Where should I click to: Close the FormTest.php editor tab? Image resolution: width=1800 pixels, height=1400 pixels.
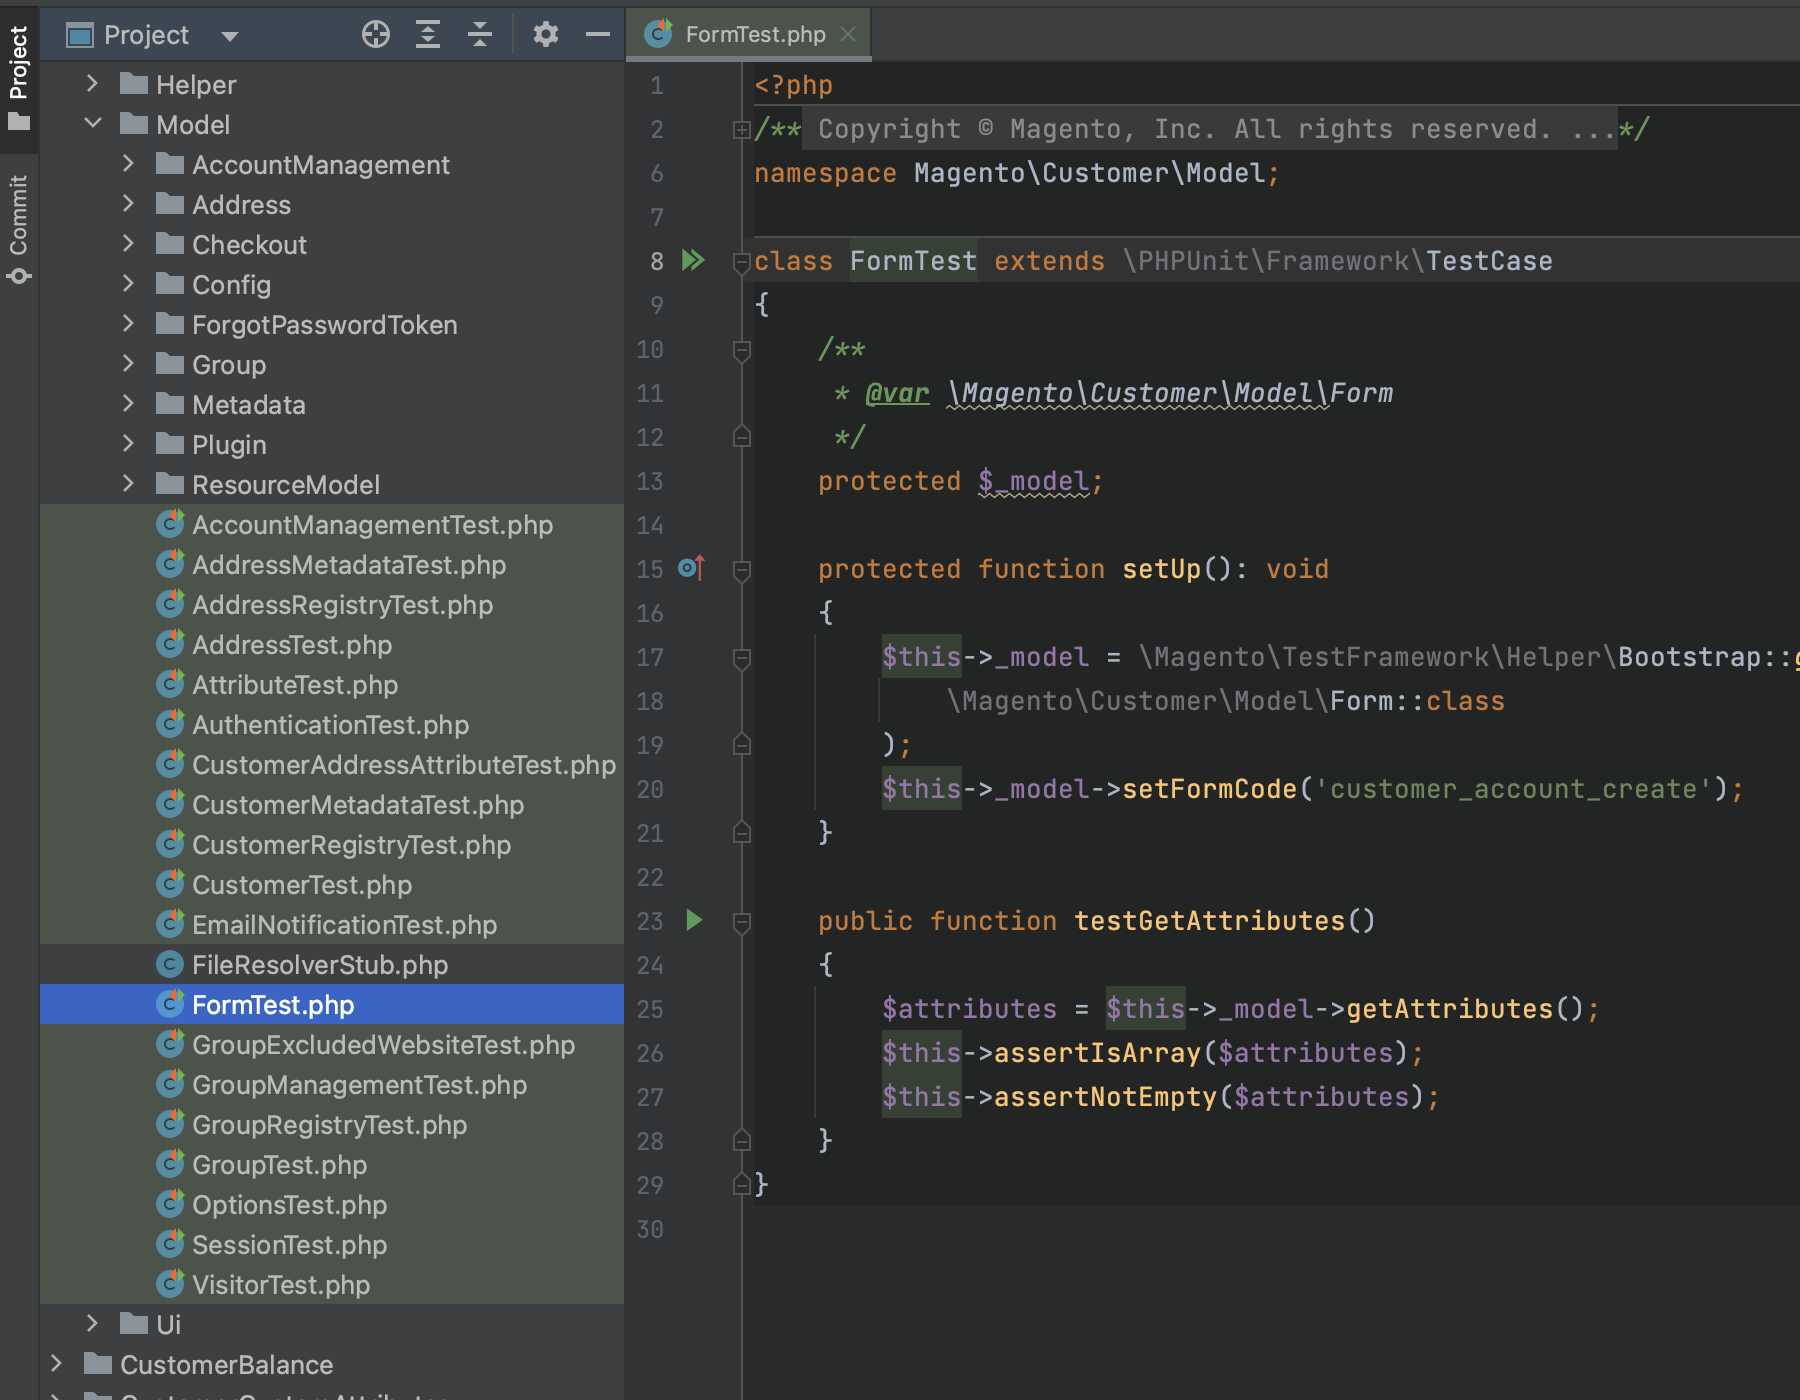848,34
